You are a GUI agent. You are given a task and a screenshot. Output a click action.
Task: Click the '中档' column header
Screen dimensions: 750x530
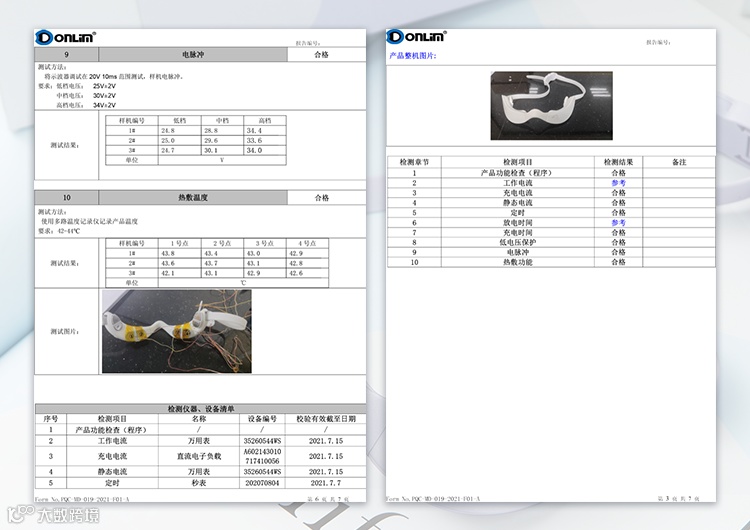pyautogui.click(x=222, y=121)
